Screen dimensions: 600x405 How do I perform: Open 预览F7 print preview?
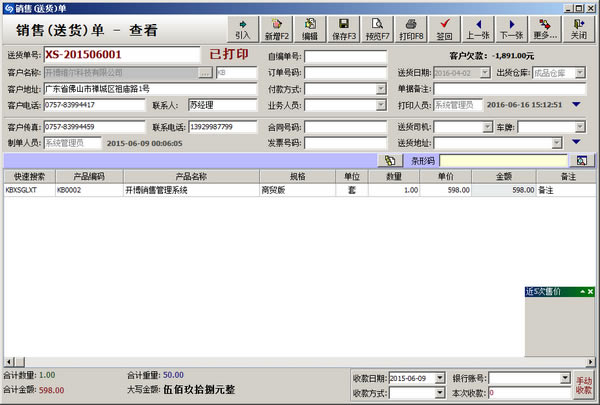click(377, 28)
